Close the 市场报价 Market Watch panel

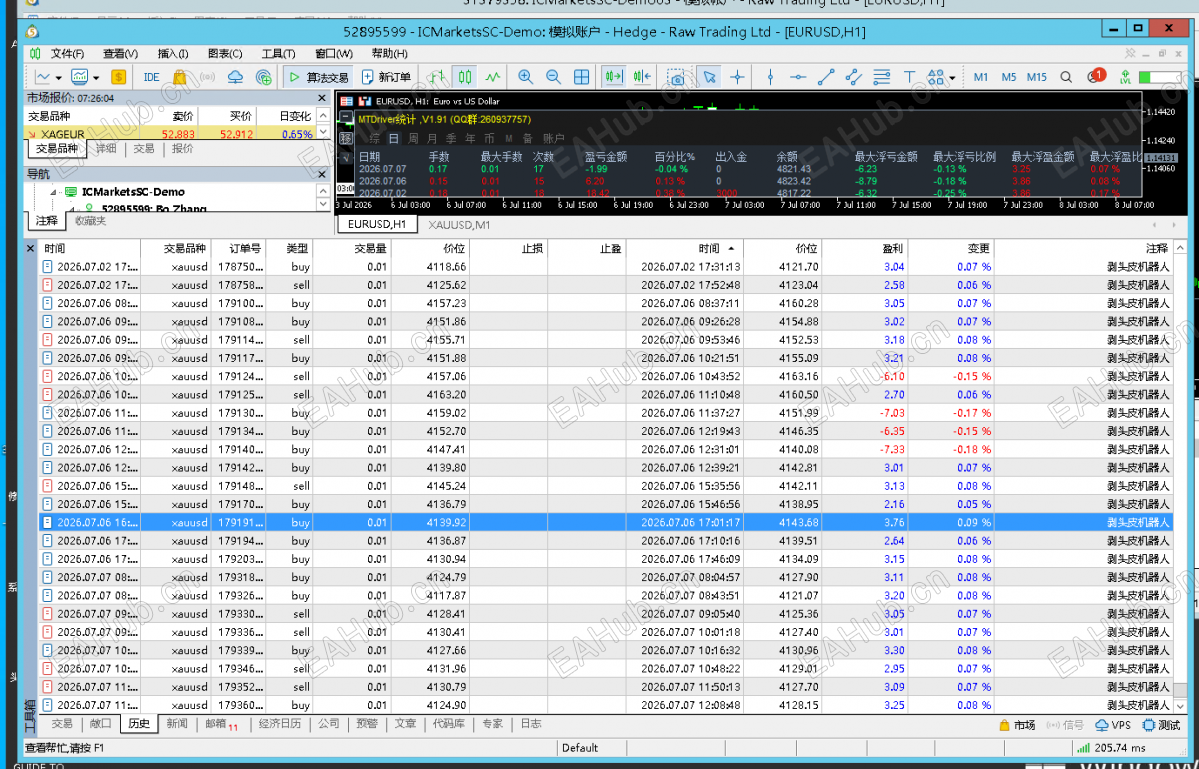322,98
